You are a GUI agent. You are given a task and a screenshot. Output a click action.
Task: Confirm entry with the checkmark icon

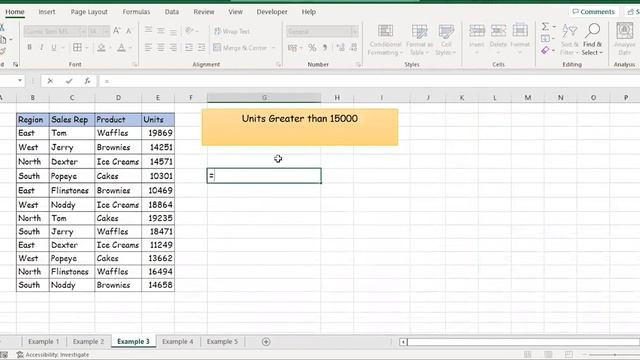tap(69, 81)
